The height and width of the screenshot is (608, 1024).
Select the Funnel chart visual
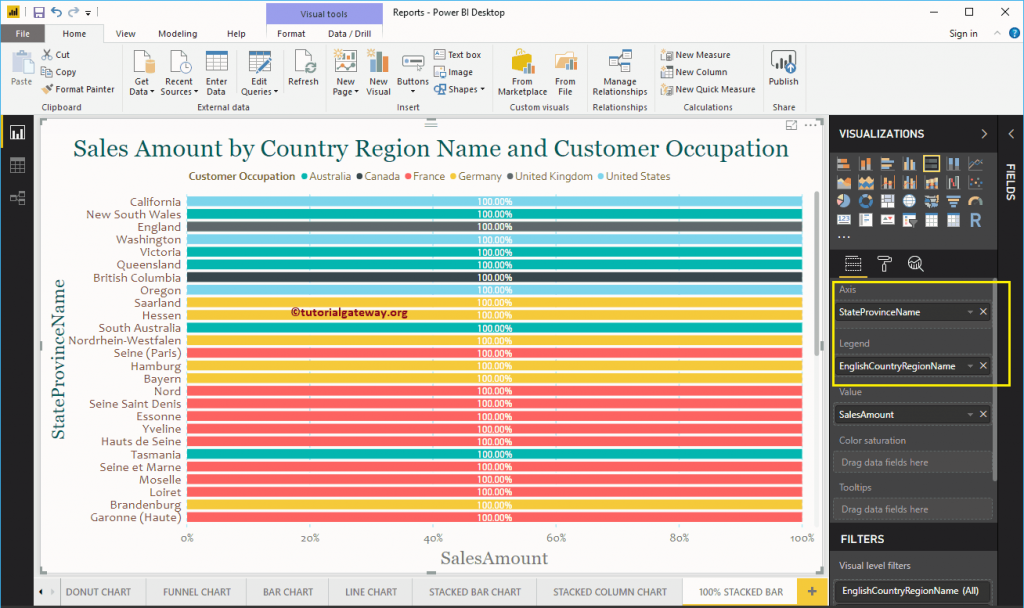[953, 200]
